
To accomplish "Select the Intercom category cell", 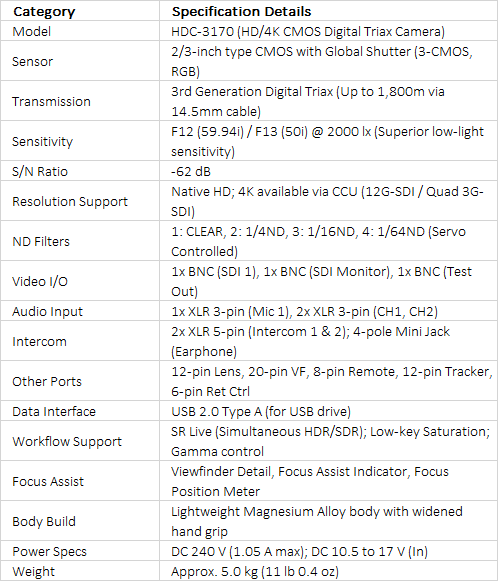I will (80, 341).
